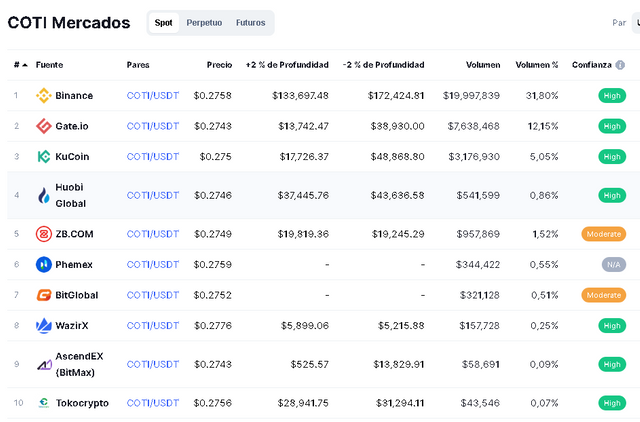Click Gate.io exchange name

click(72, 126)
